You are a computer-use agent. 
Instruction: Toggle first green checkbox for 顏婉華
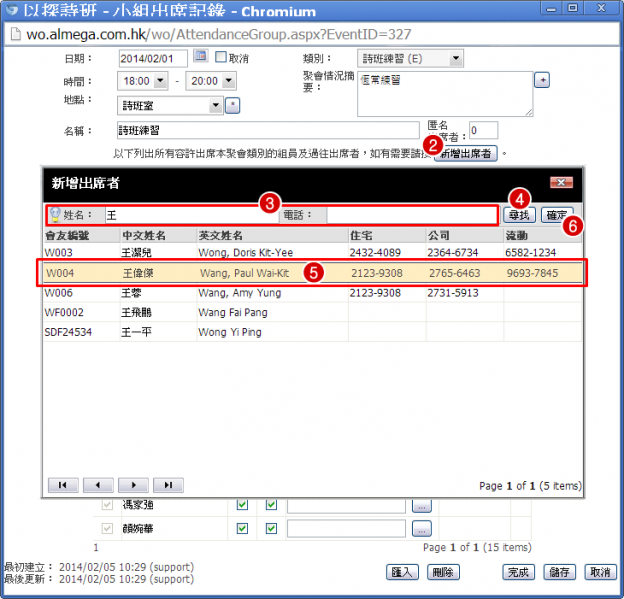242,529
